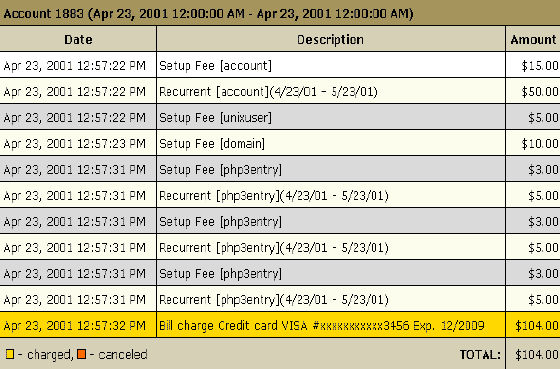Select the Amount column header
560x369 pixels.
click(533, 39)
